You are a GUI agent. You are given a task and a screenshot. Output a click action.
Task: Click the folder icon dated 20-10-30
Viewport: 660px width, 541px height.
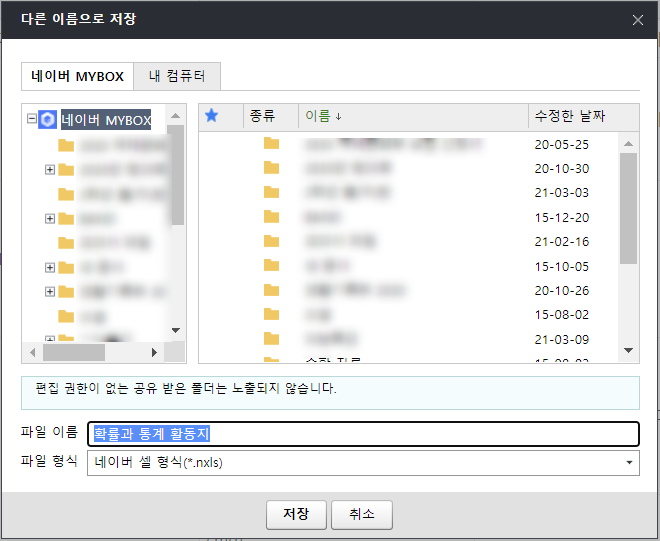[271, 168]
